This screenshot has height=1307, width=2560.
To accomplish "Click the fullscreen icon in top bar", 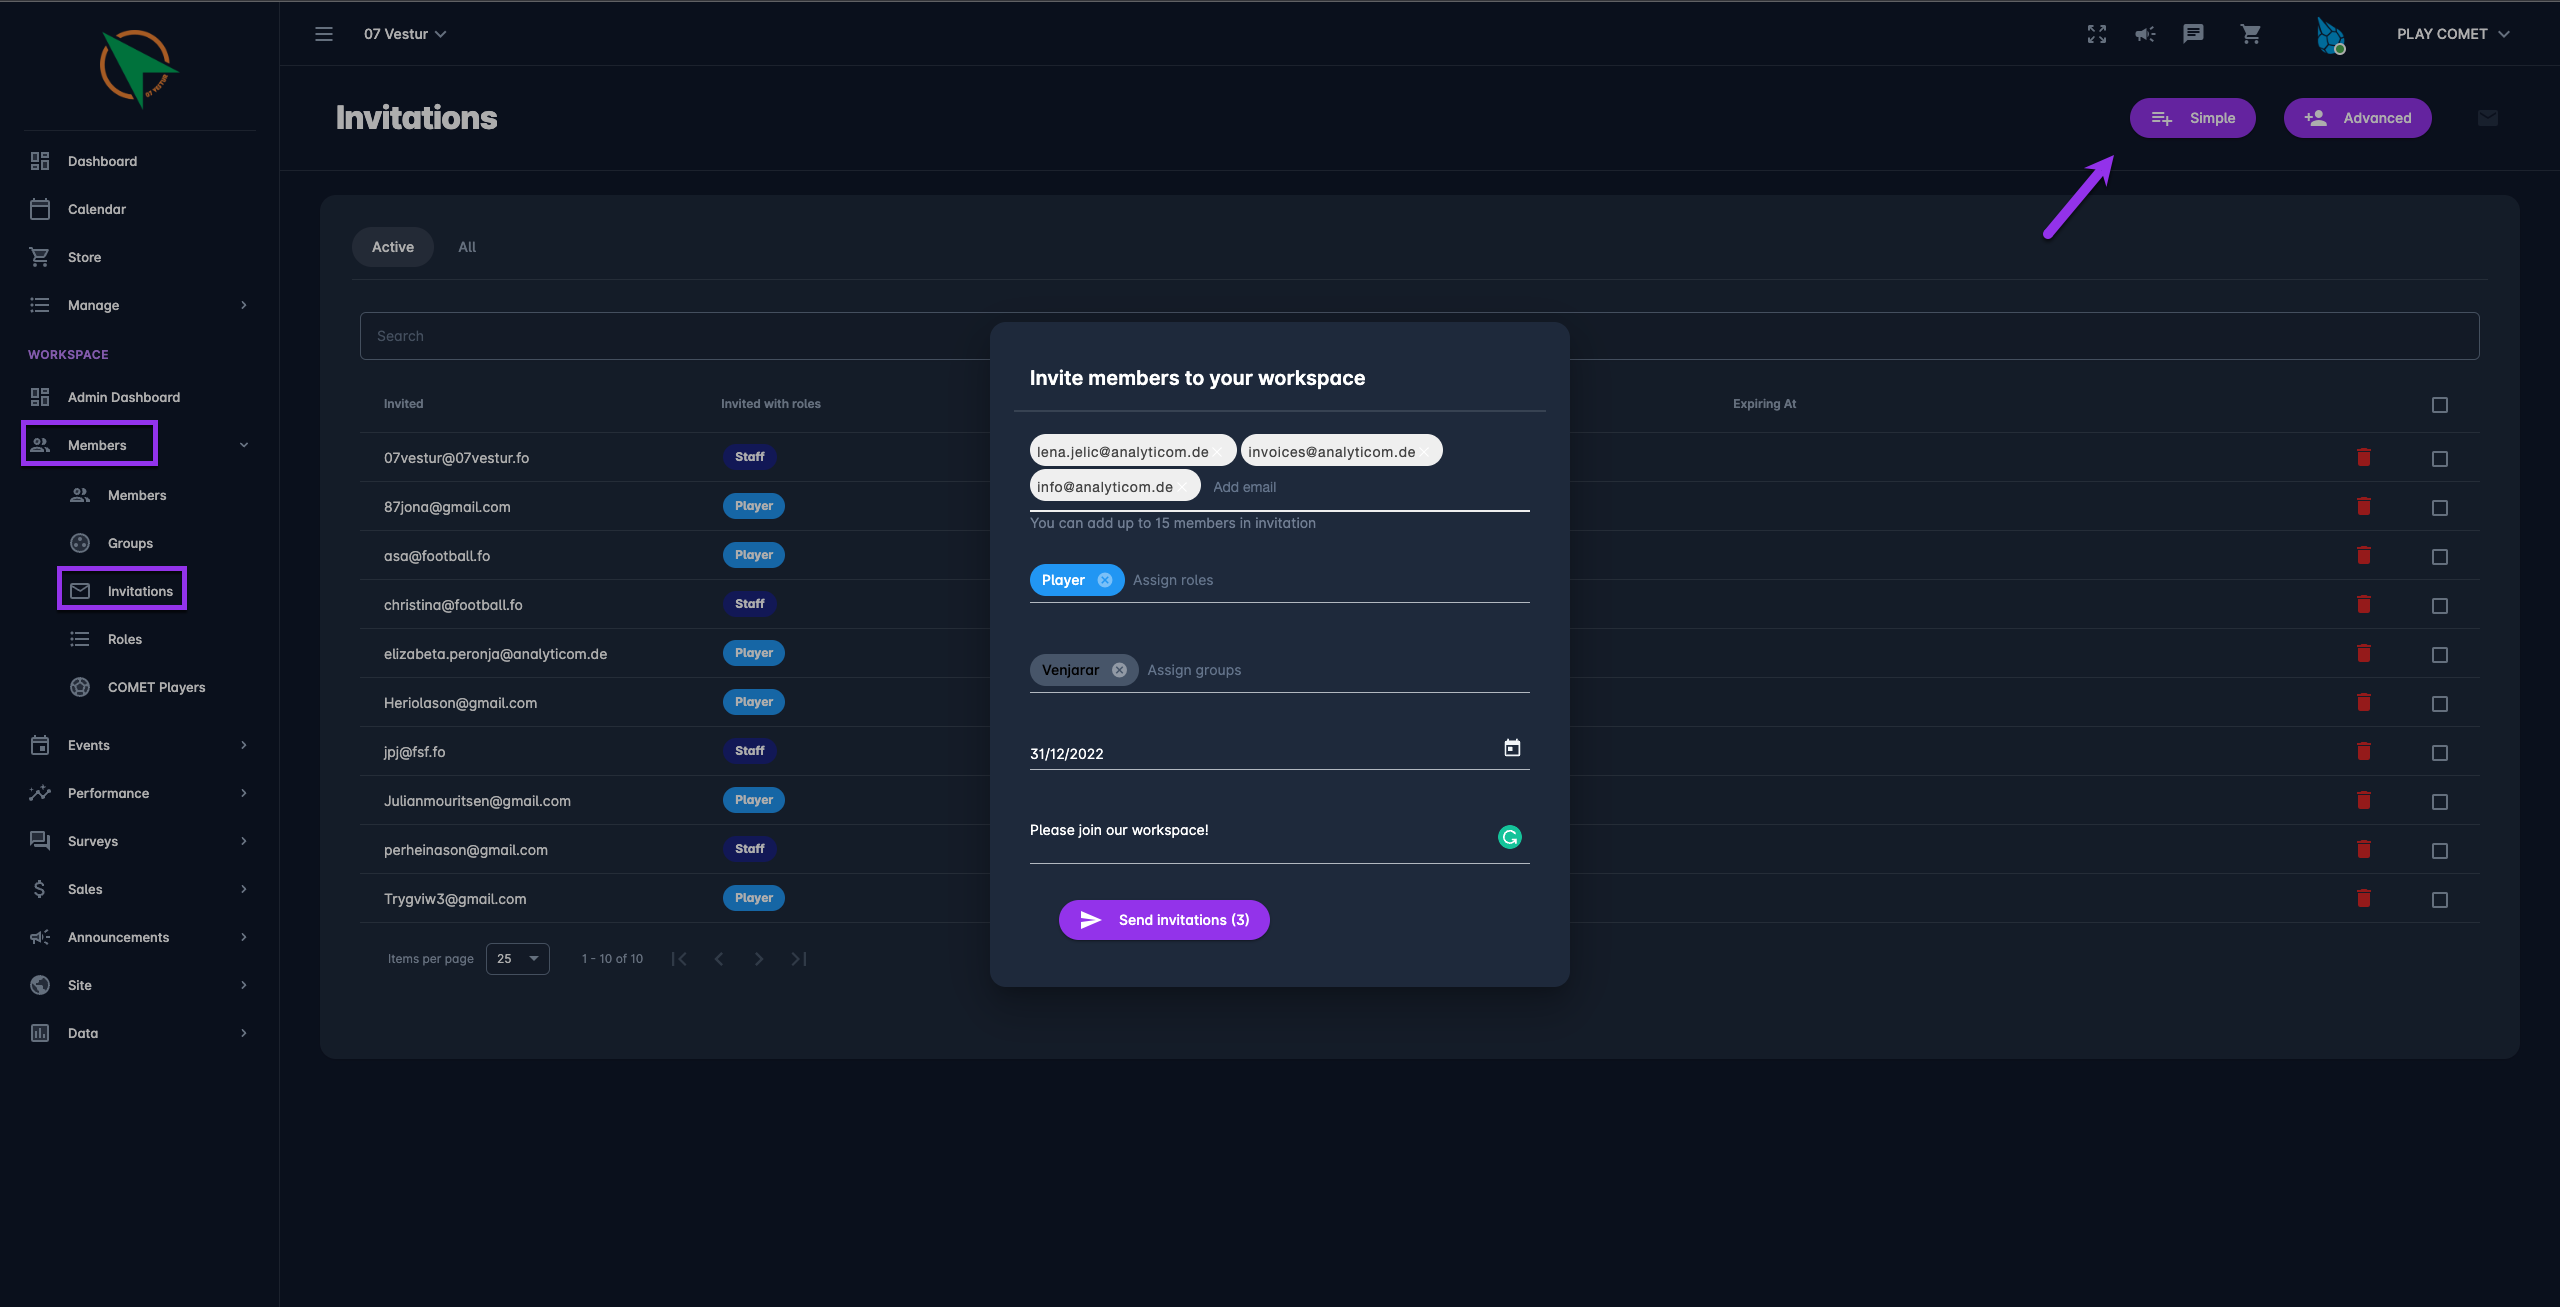I will tap(2097, 34).
